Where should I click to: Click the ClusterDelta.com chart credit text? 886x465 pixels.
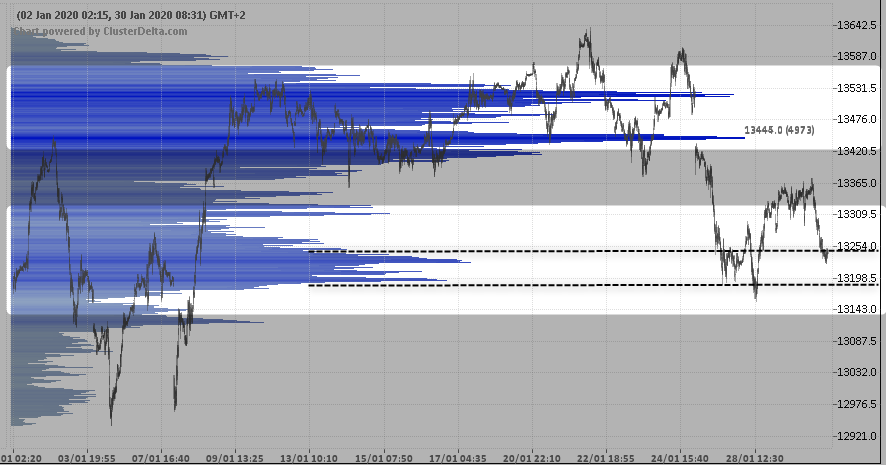coord(100,30)
